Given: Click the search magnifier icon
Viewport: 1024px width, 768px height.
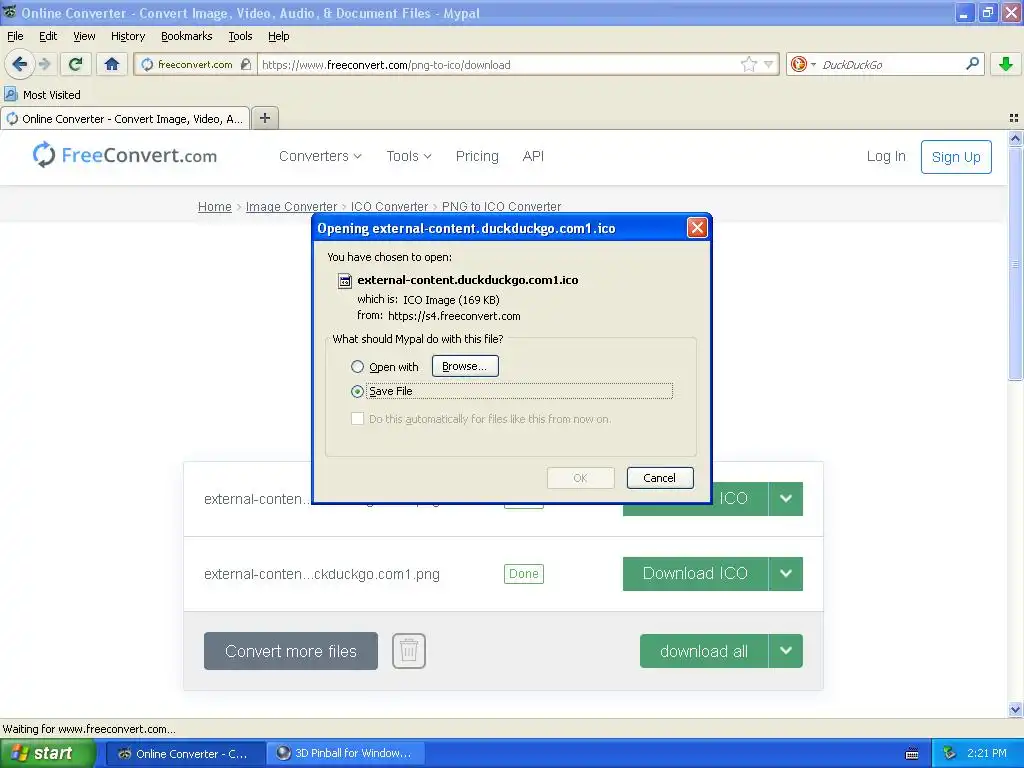Looking at the screenshot, I should (972, 64).
